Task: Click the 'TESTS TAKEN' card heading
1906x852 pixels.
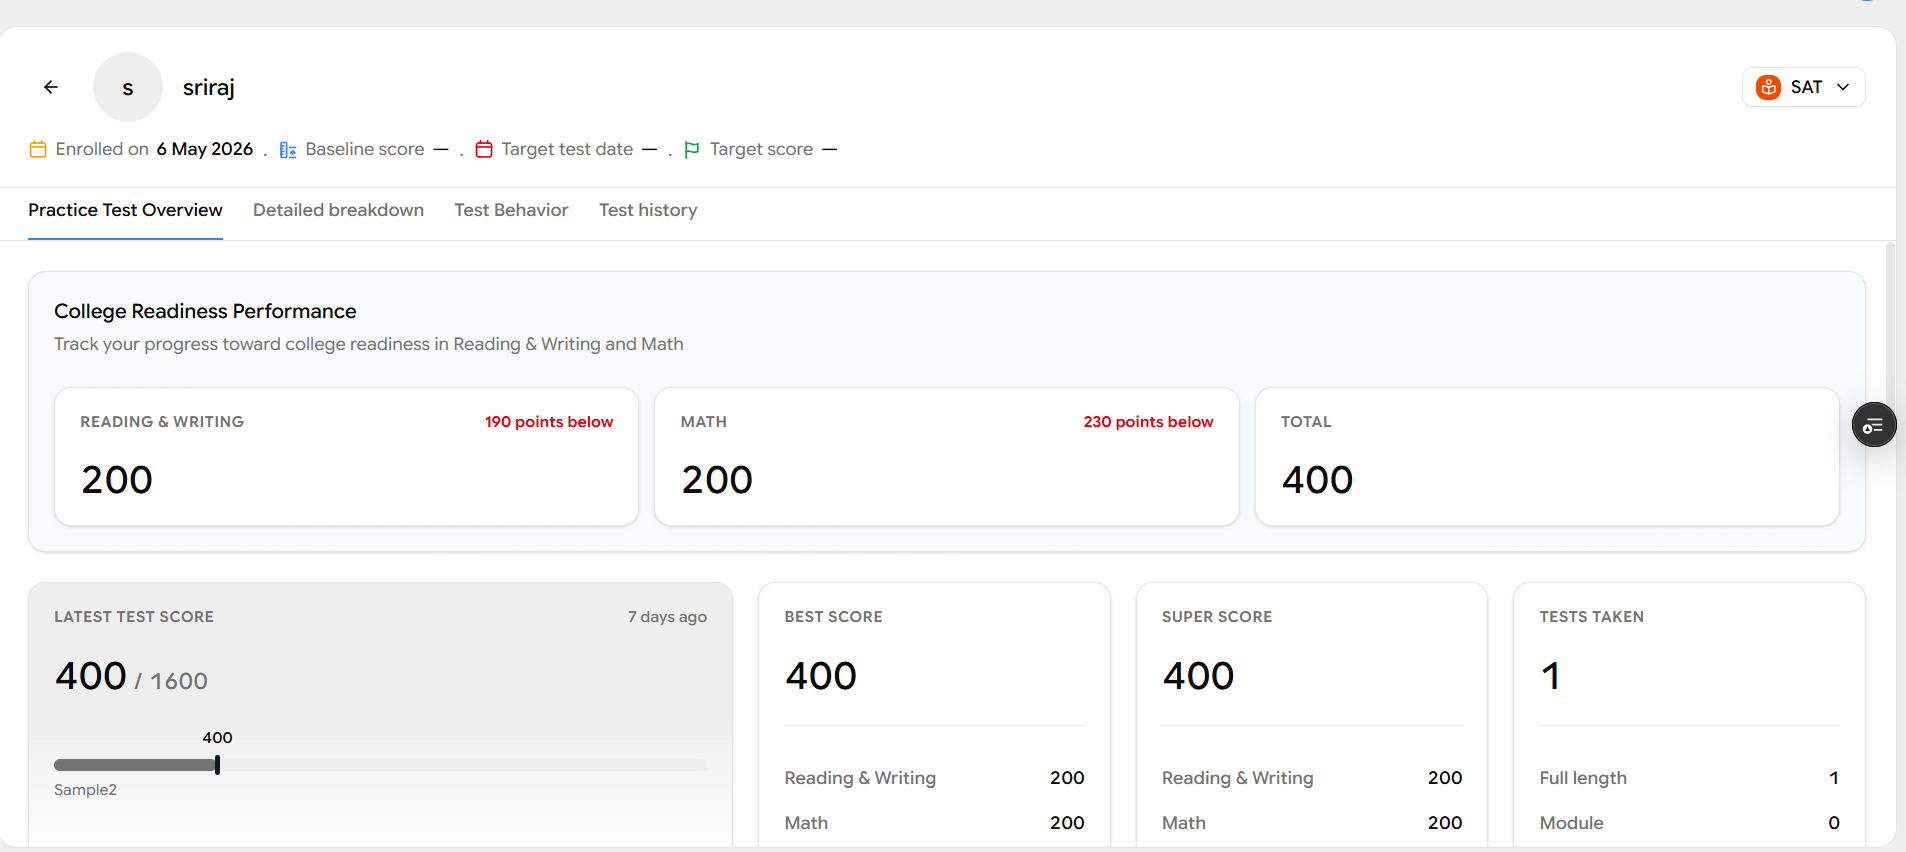Action: click(x=1592, y=617)
